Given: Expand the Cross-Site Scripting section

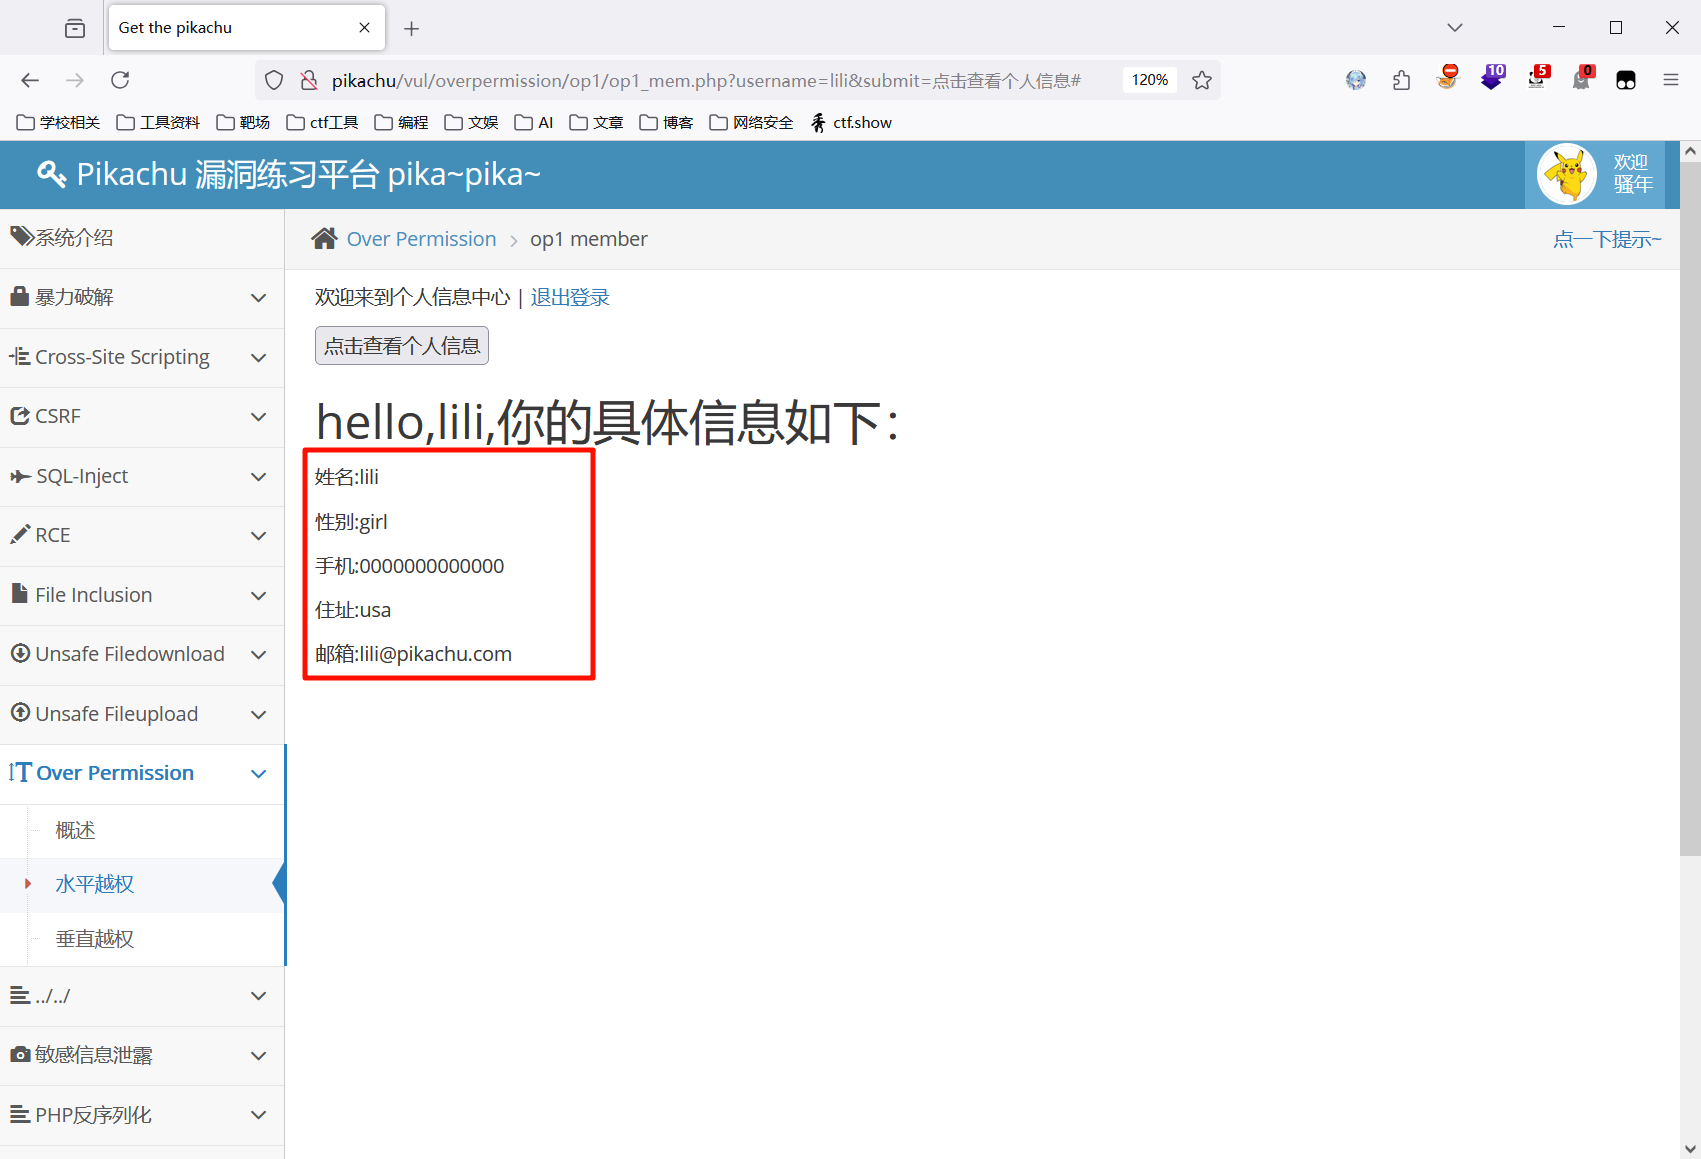Looking at the screenshot, I should coord(142,357).
